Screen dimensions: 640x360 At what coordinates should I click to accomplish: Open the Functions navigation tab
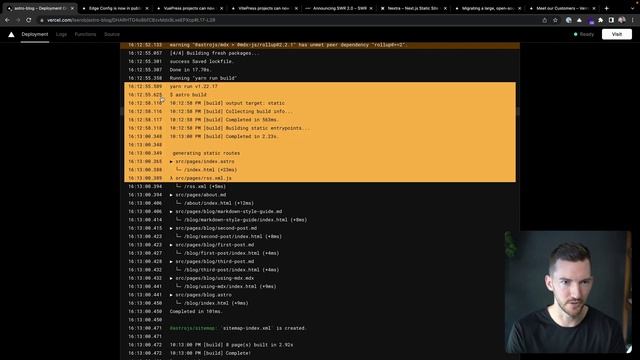point(85,34)
